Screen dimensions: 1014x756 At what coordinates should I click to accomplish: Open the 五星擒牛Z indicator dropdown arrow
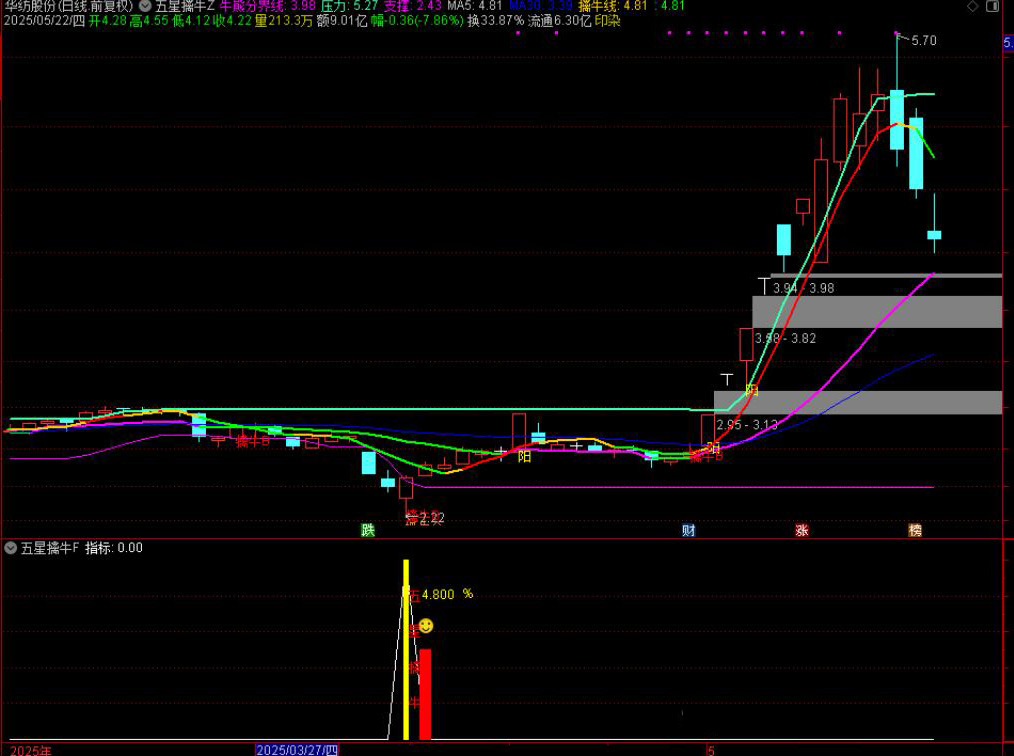pos(145,6)
